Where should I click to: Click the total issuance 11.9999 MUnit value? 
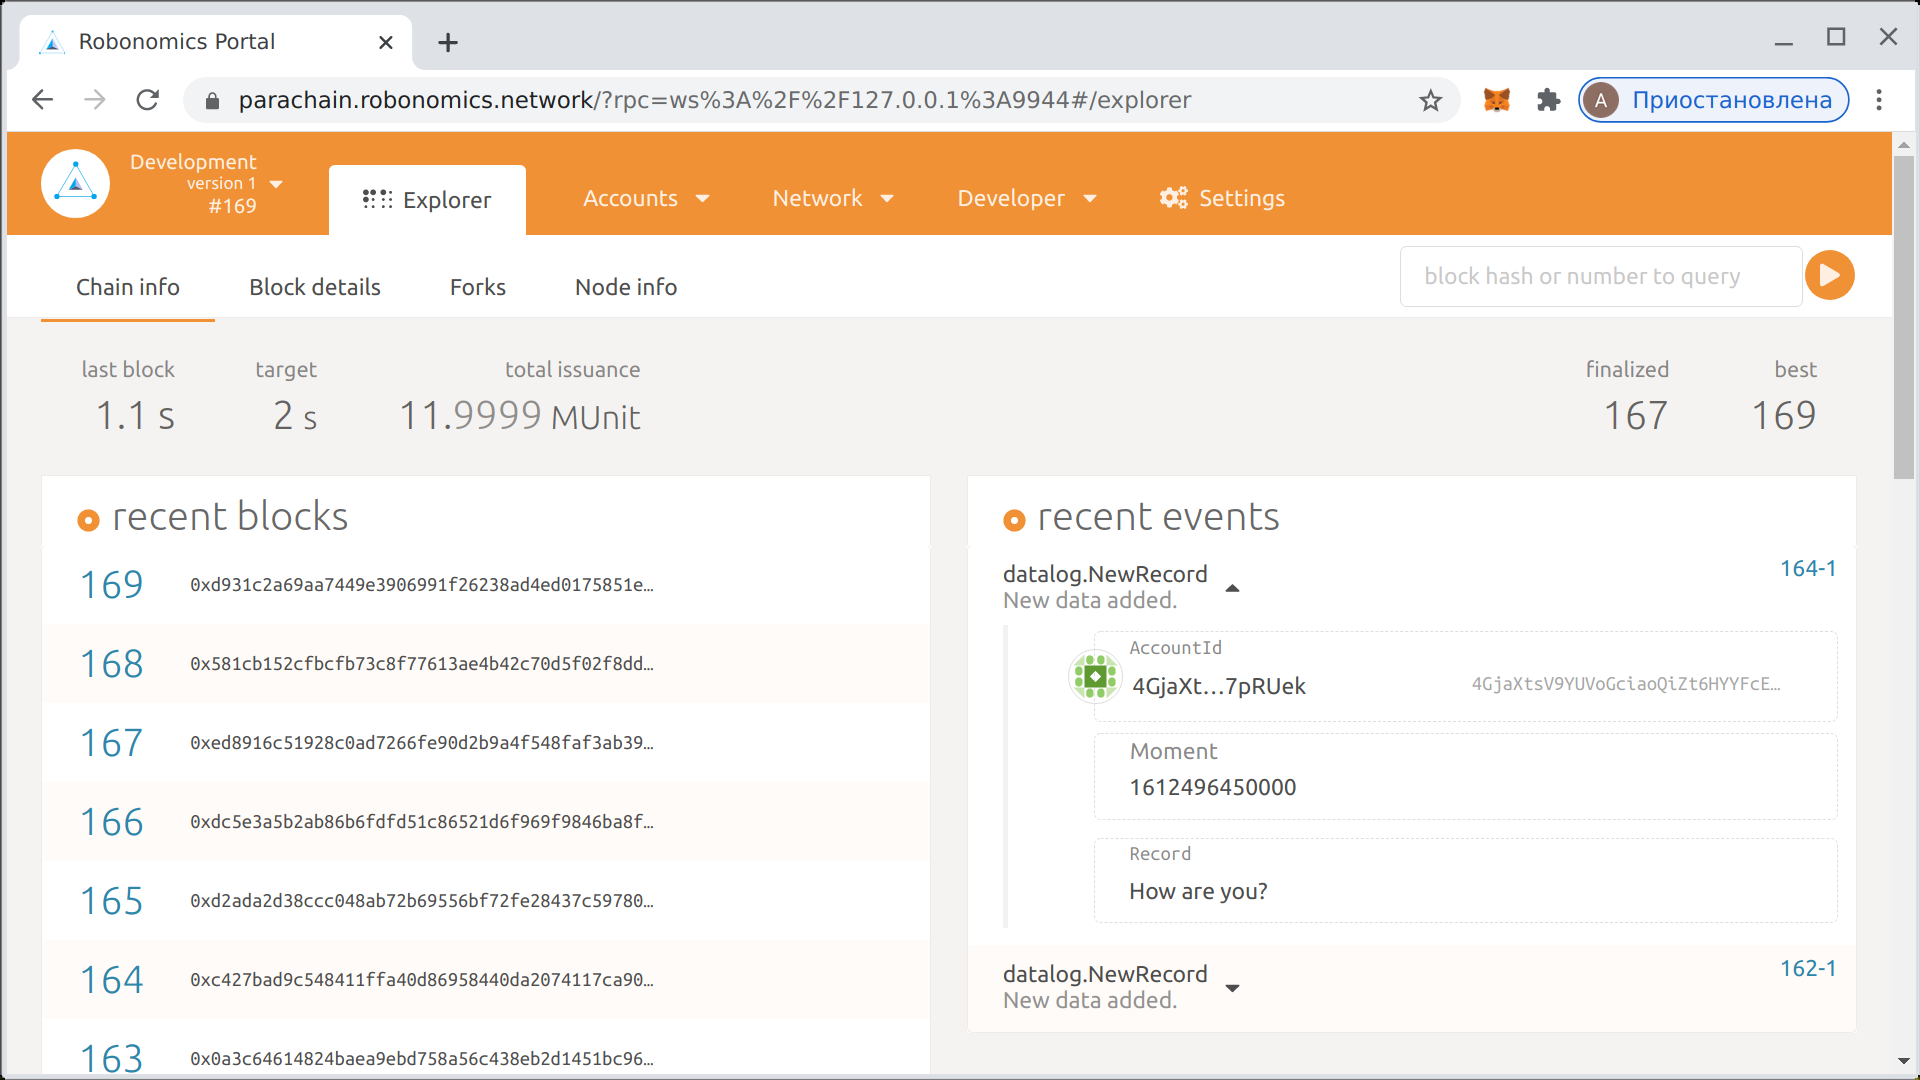[520, 416]
